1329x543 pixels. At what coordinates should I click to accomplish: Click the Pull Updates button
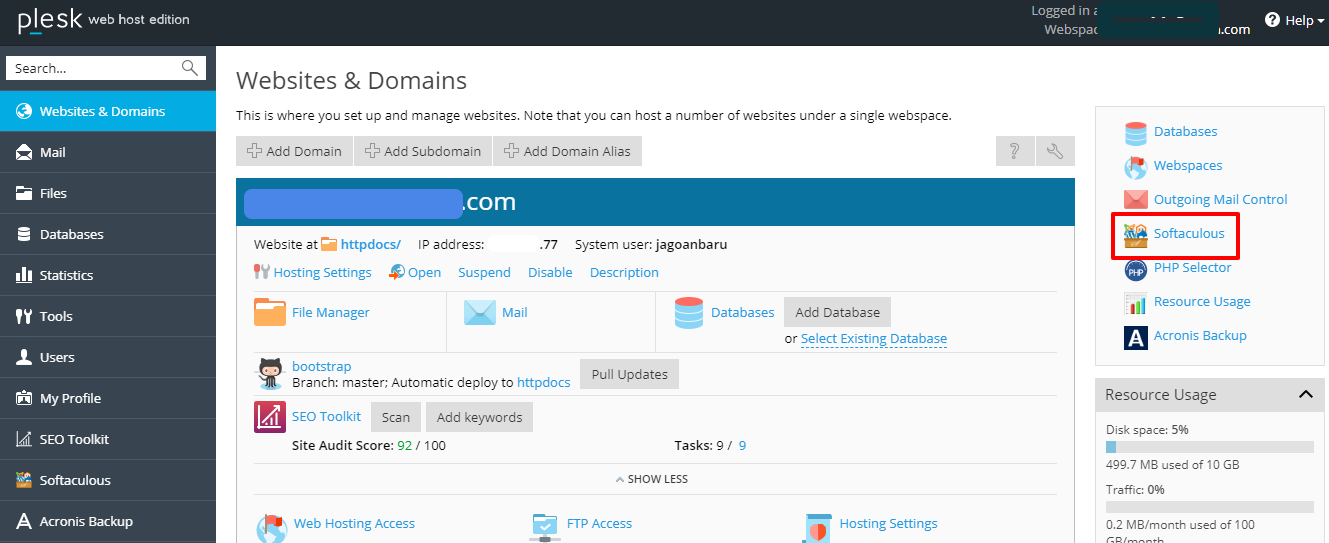[x=629, y=374]
